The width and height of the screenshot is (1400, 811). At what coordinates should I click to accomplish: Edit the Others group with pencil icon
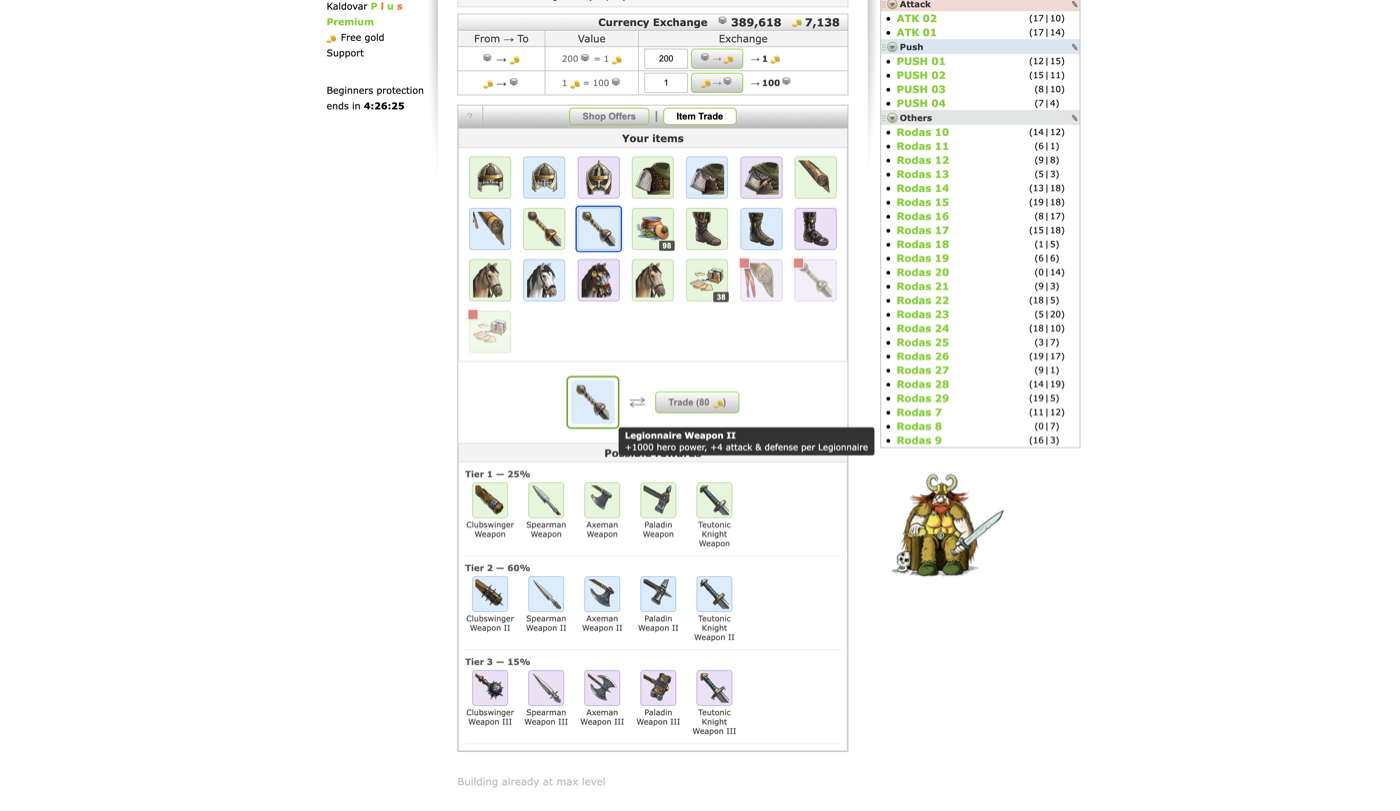(1074, 118)
